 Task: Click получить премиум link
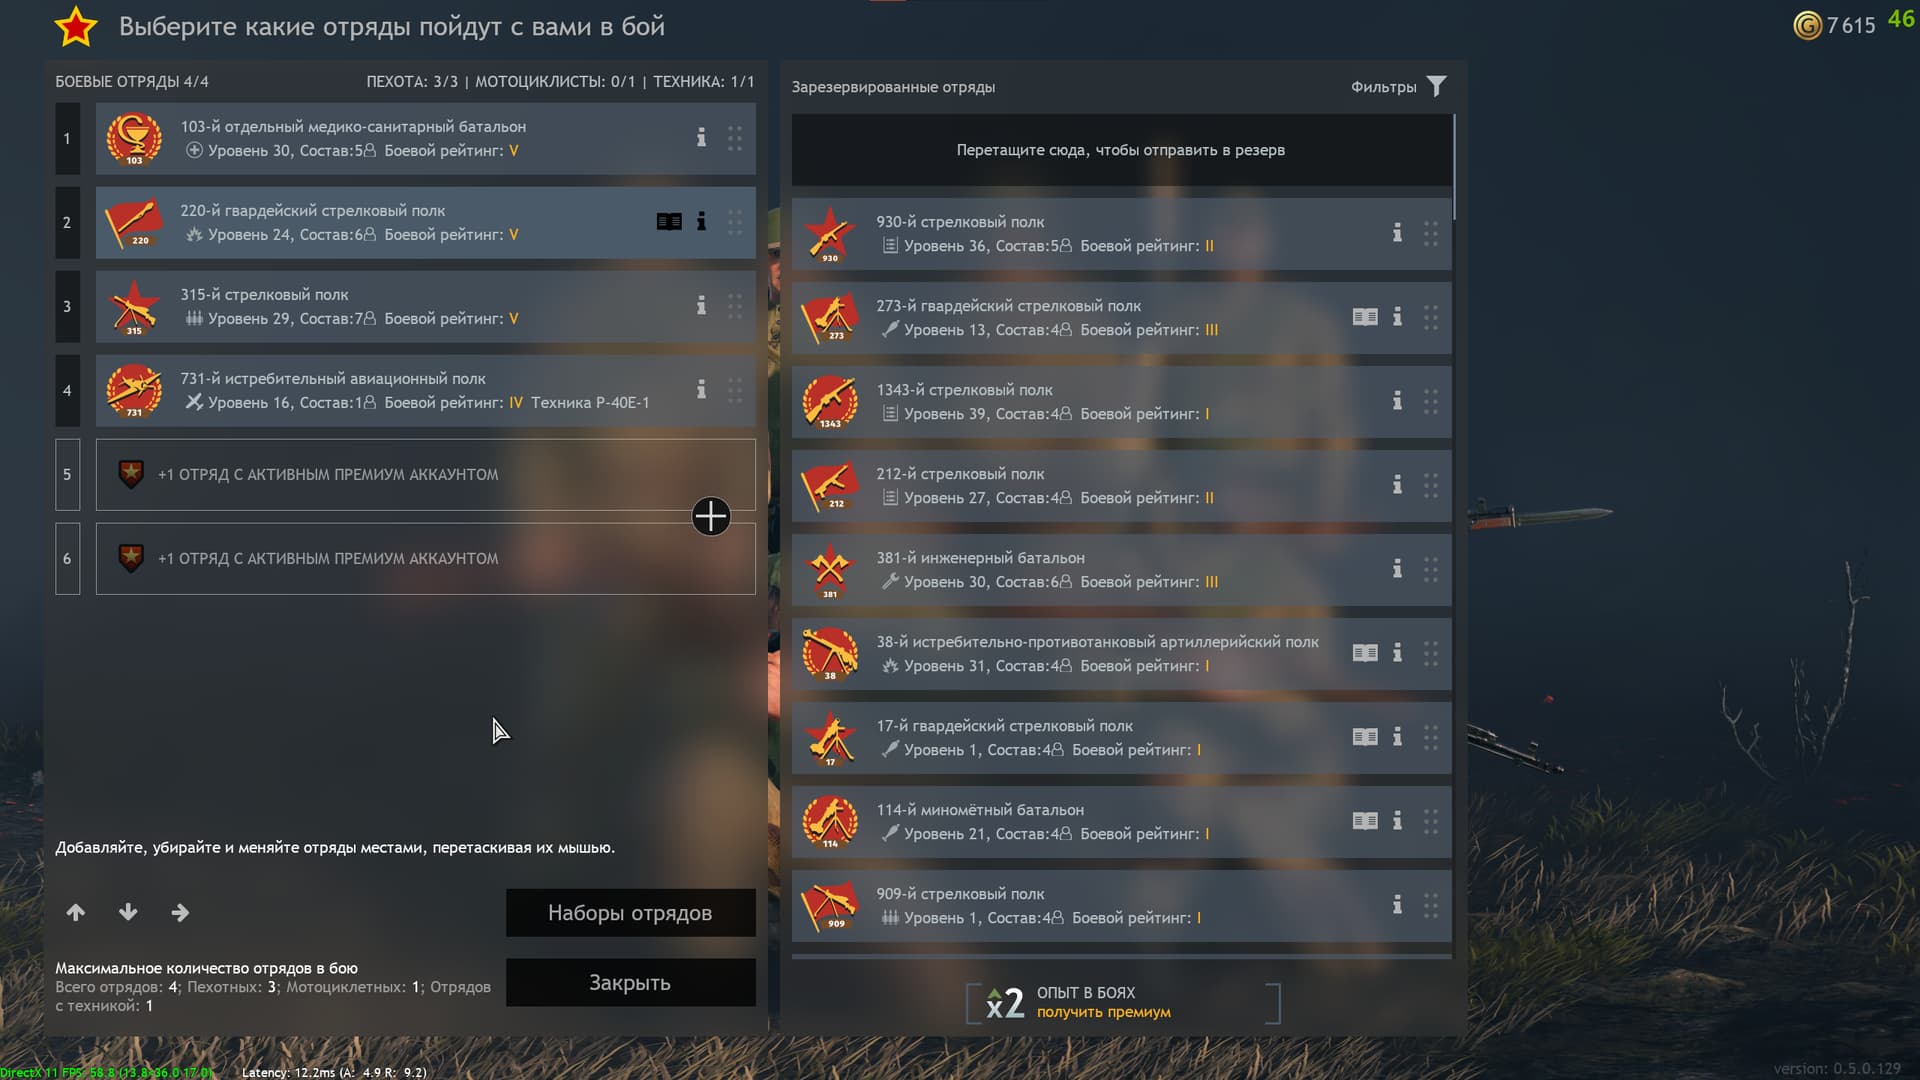pos(1103,1012)
